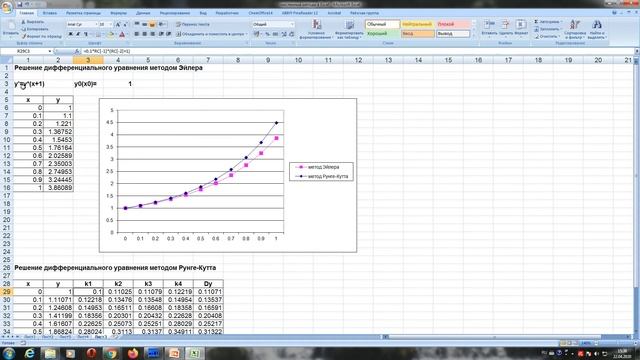Increase decimal places
Viewport: 640px width, 360px height.
(284, 34)
